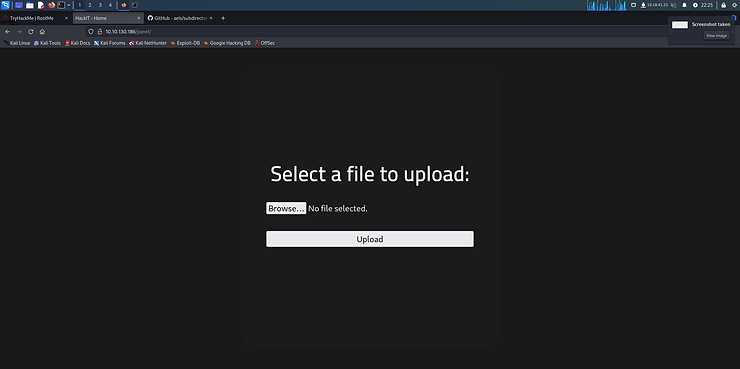
Task: Click the screenshot thumbnail in the notification
Action: 680,25
